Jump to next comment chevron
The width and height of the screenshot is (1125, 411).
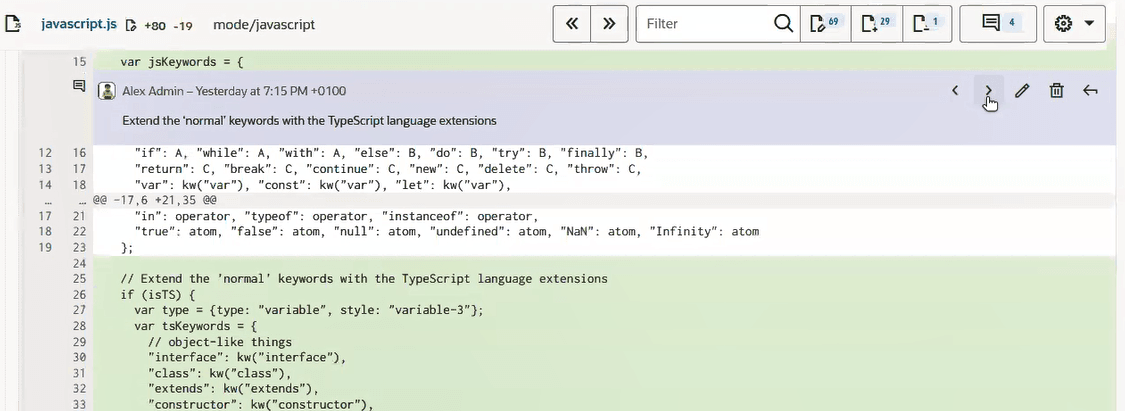point(989,90)
